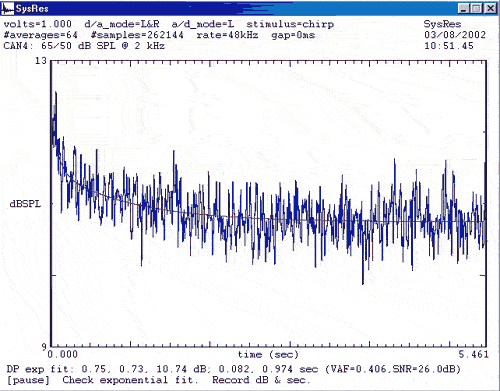Click the gap=0ms parameter text
Screen dimensions: 500x391
point(293,35)
